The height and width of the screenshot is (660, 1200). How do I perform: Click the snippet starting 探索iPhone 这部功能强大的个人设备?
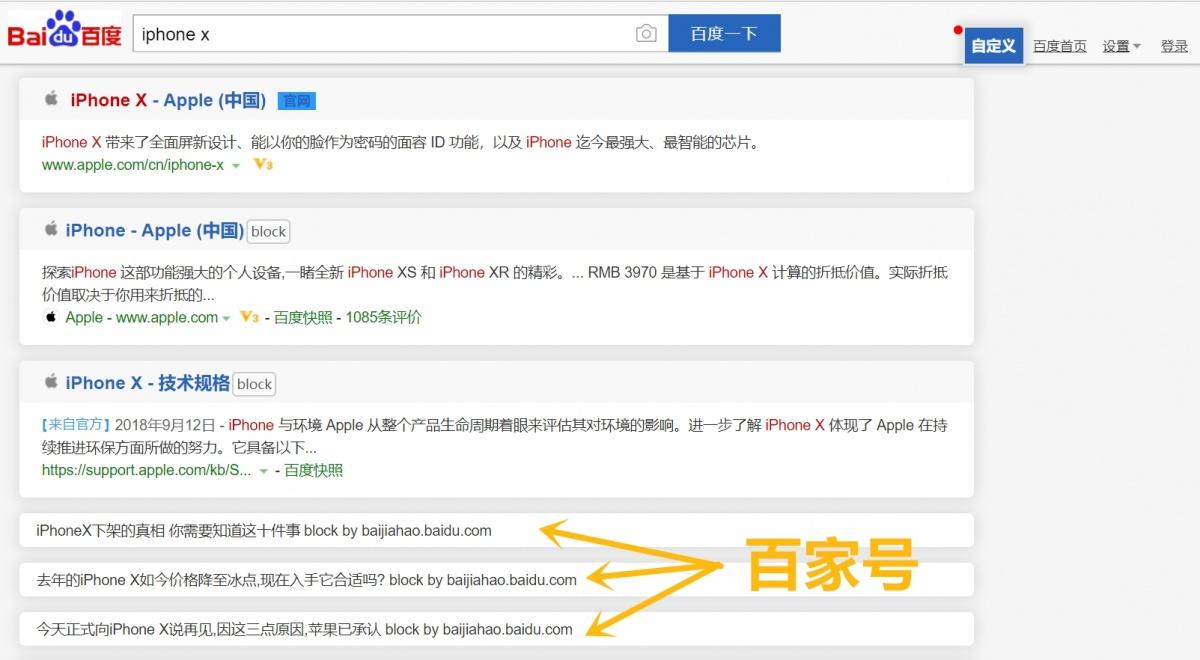point(495,283)
